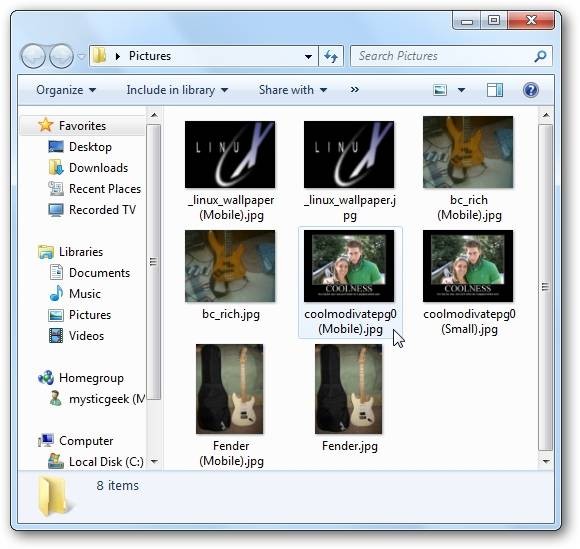Click file list scroll up arrow
580x549 pixels.
click(x=546, y=115)
